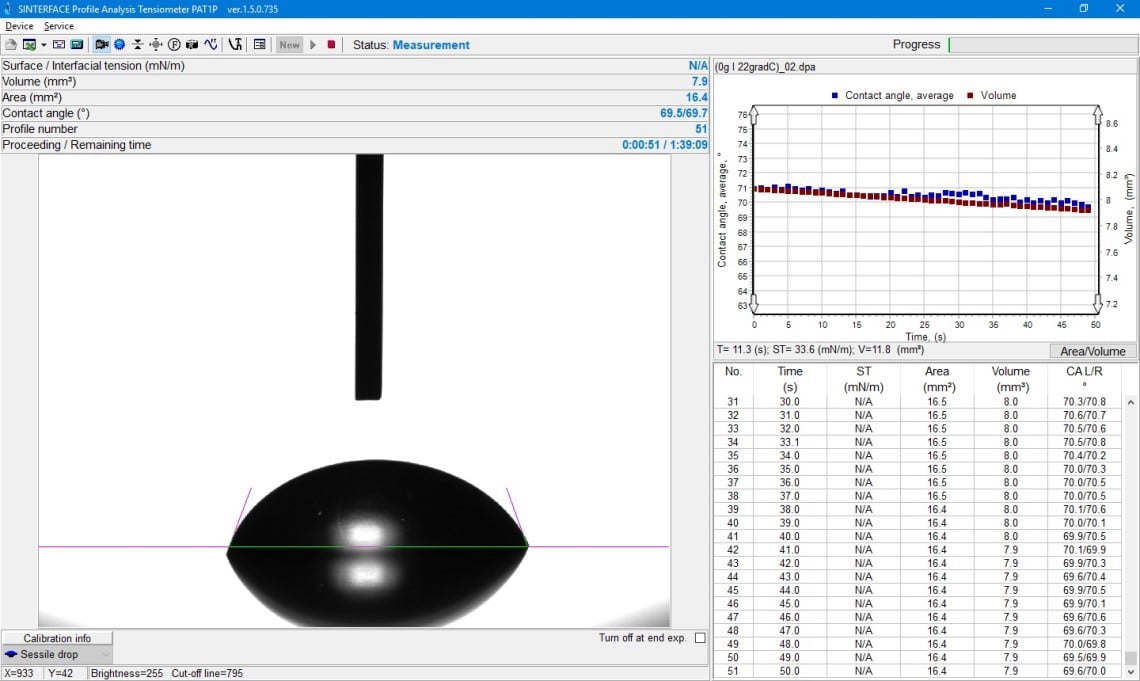Click the save image window icon

pos(29,44)
